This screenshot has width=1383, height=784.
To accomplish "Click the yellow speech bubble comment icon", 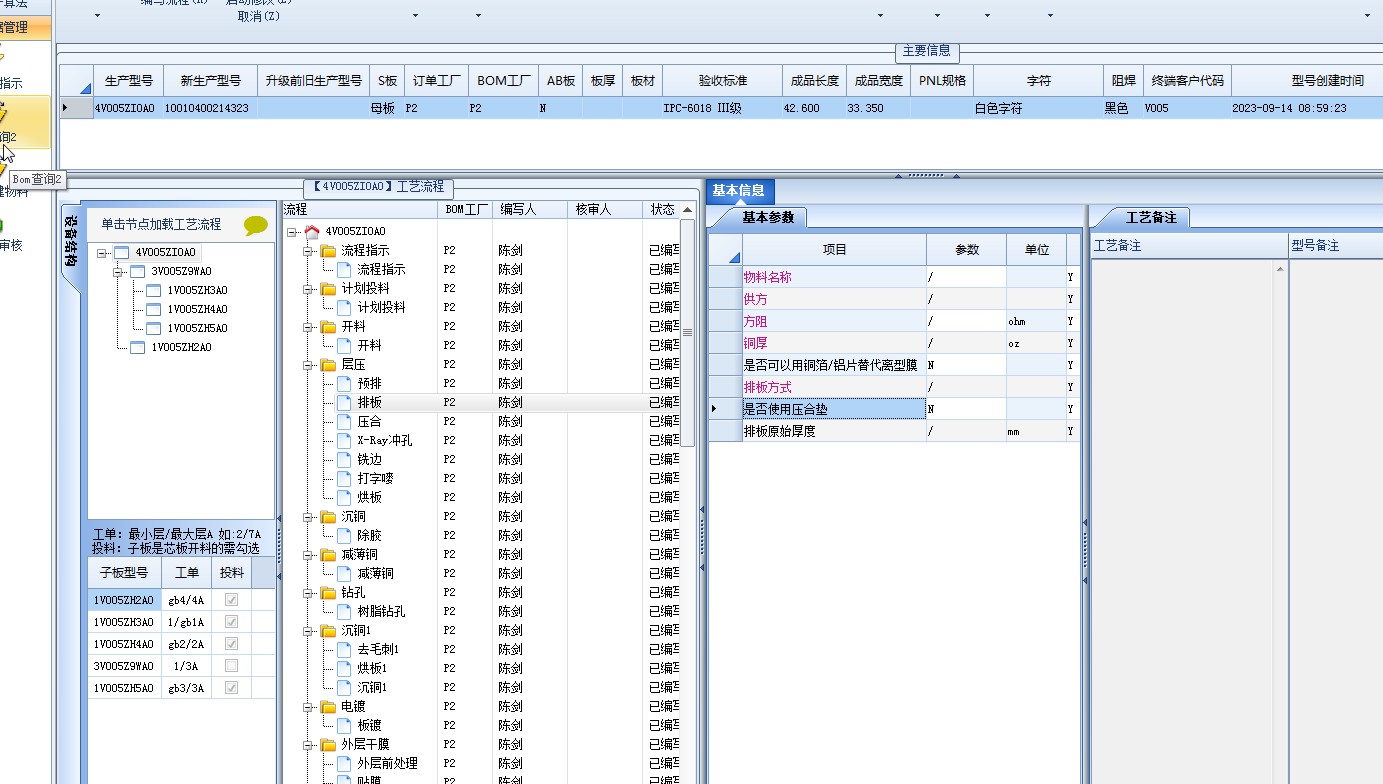I will point(256,226).
